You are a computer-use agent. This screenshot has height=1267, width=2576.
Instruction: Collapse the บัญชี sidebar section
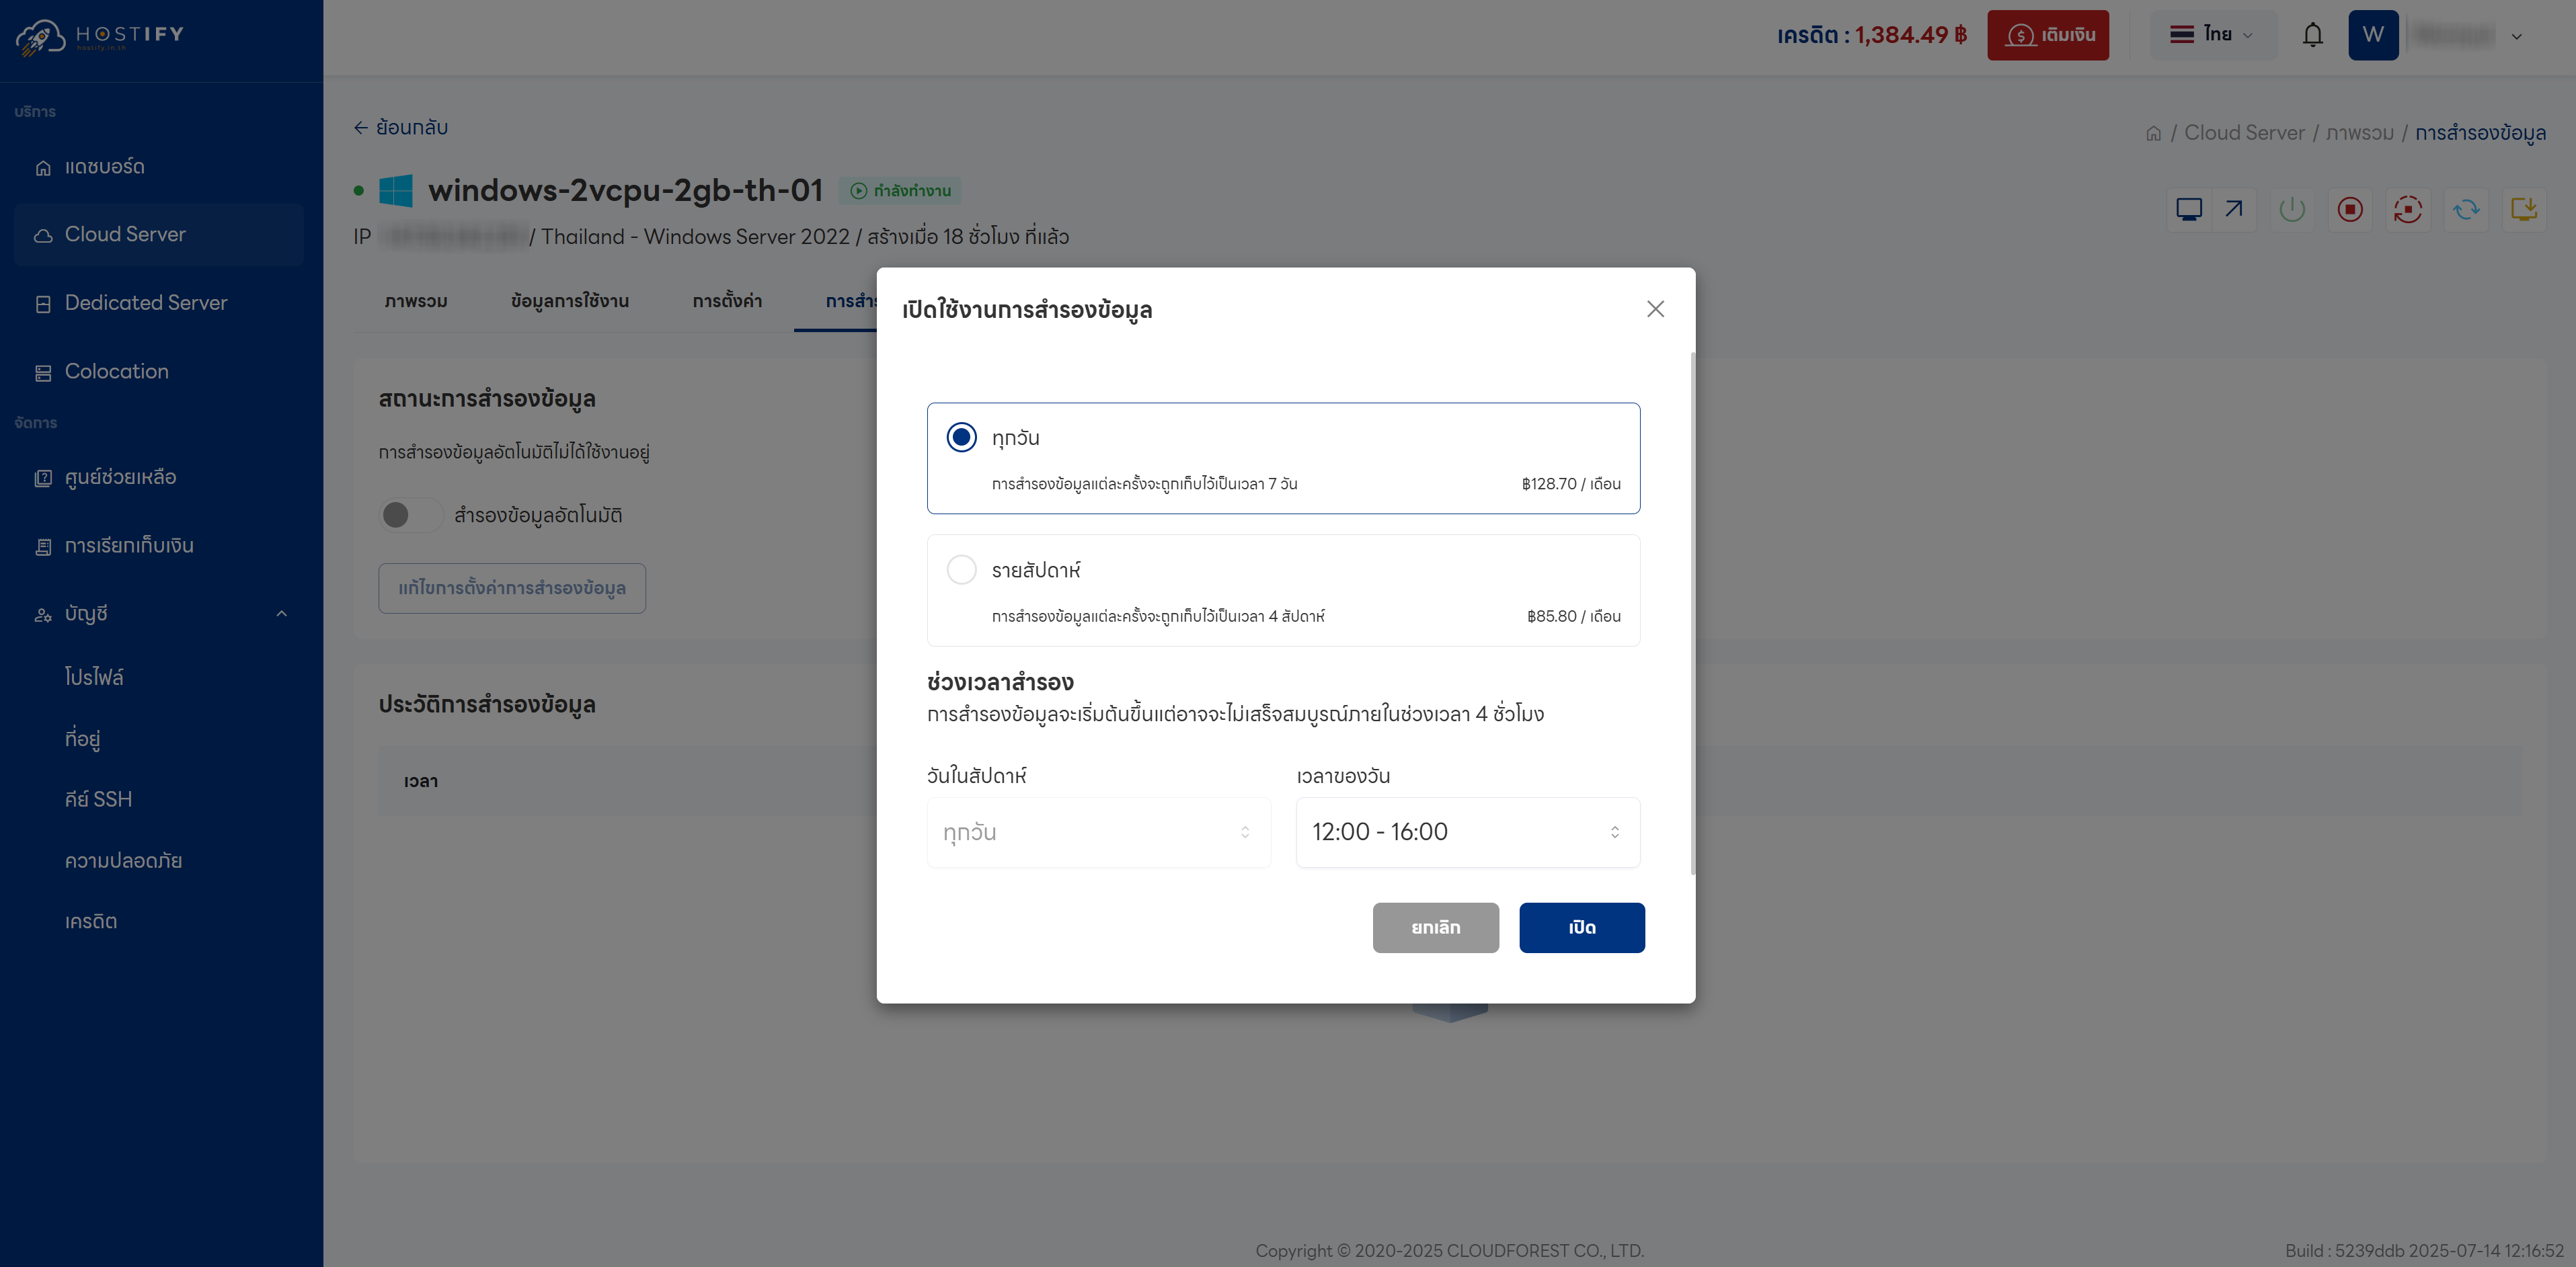pos(160,613)
